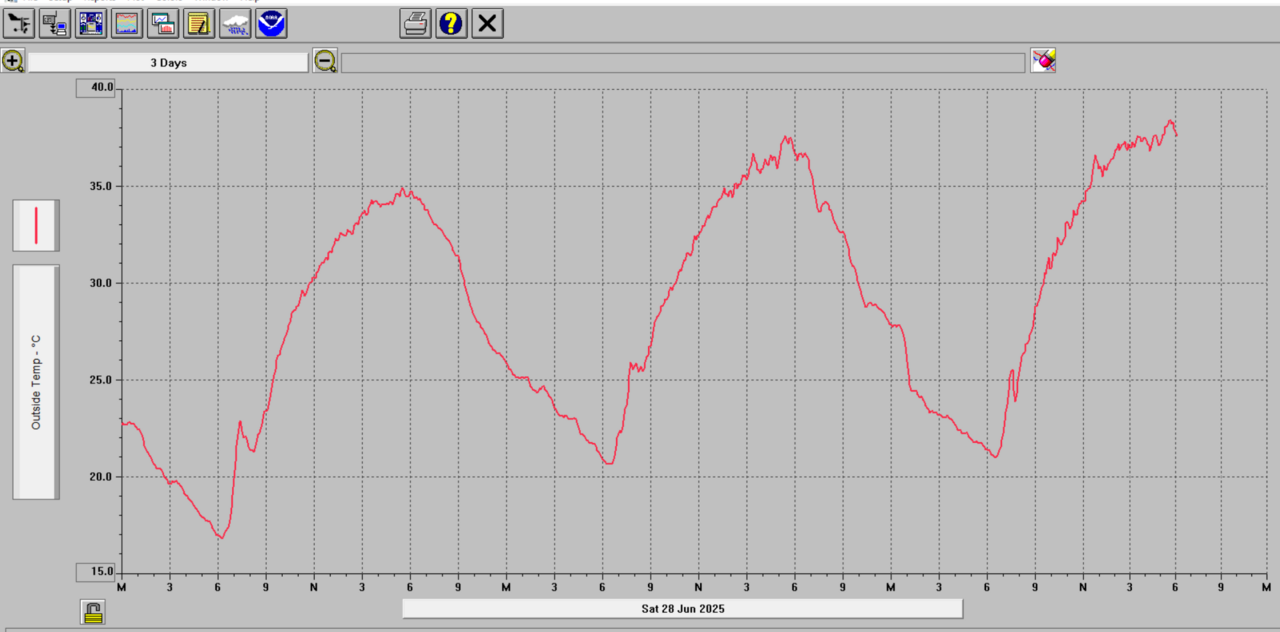This screenshot has height=632, width=1280.
Task: Click the download data to computer icon
Action: 55,23
